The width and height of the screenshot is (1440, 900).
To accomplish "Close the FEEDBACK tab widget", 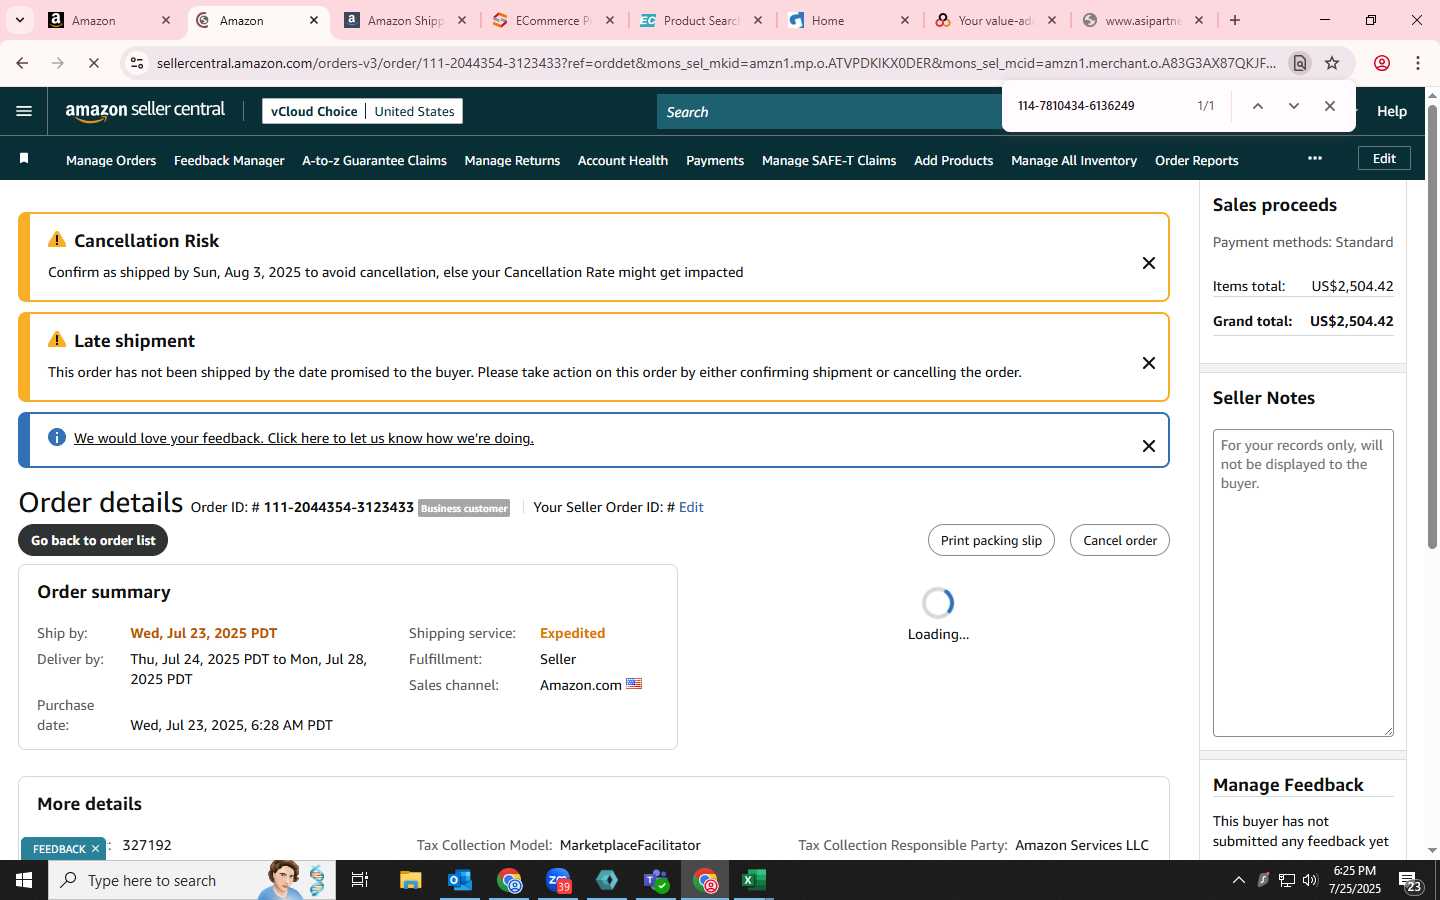I will coord(95,849).
